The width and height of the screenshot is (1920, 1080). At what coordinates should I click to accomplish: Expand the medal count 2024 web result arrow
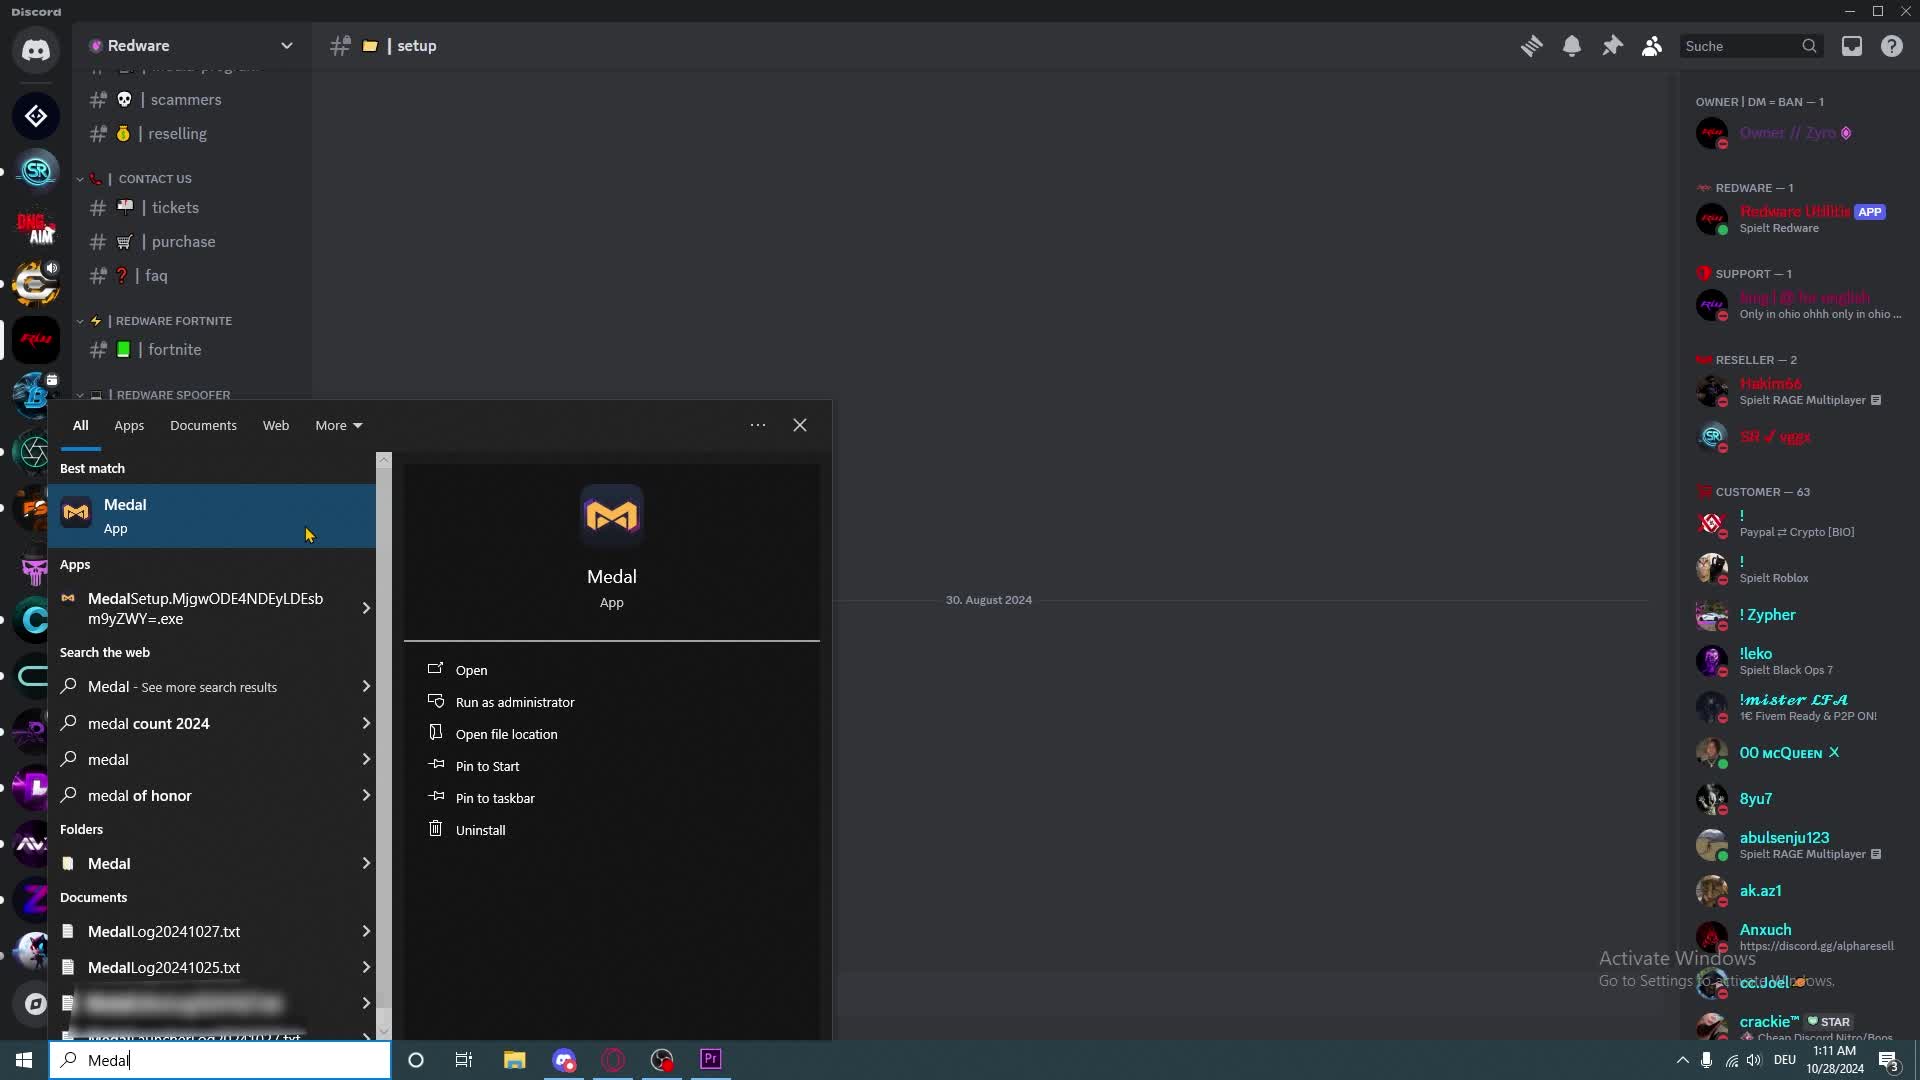pyautogui.click(x=366, y=723)
